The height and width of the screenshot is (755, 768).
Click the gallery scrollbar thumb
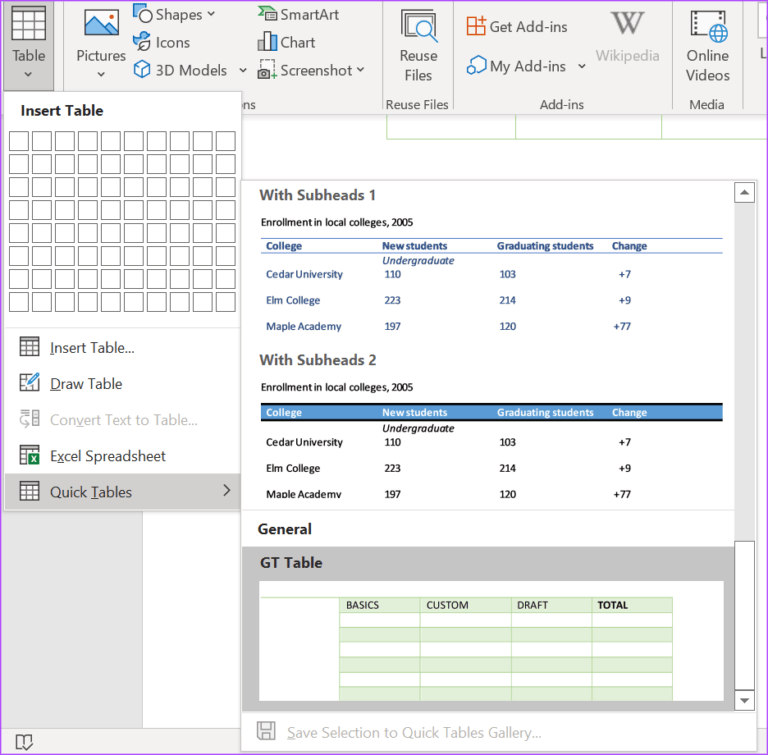point(744,615)
